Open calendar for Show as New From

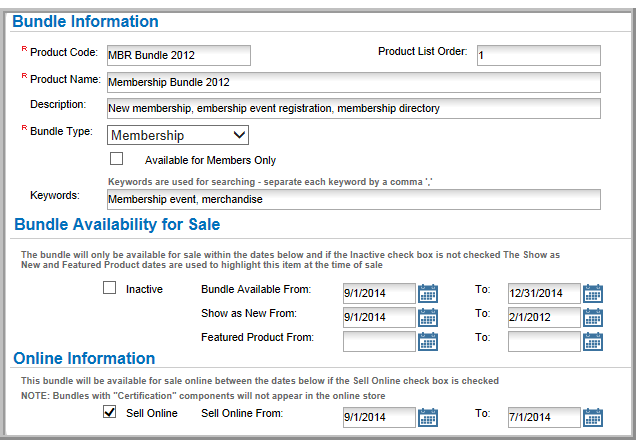coord(428,317)
